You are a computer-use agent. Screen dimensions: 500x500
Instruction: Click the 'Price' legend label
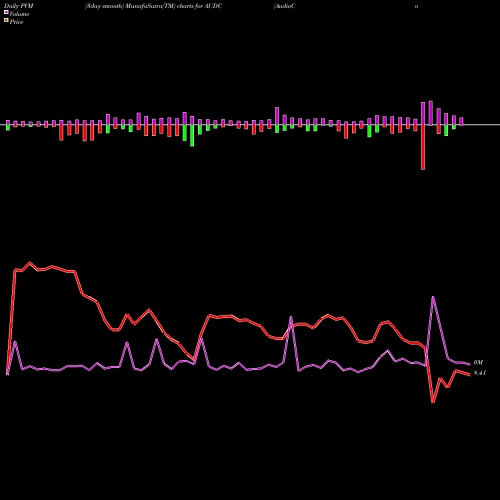tap(16, 22)
